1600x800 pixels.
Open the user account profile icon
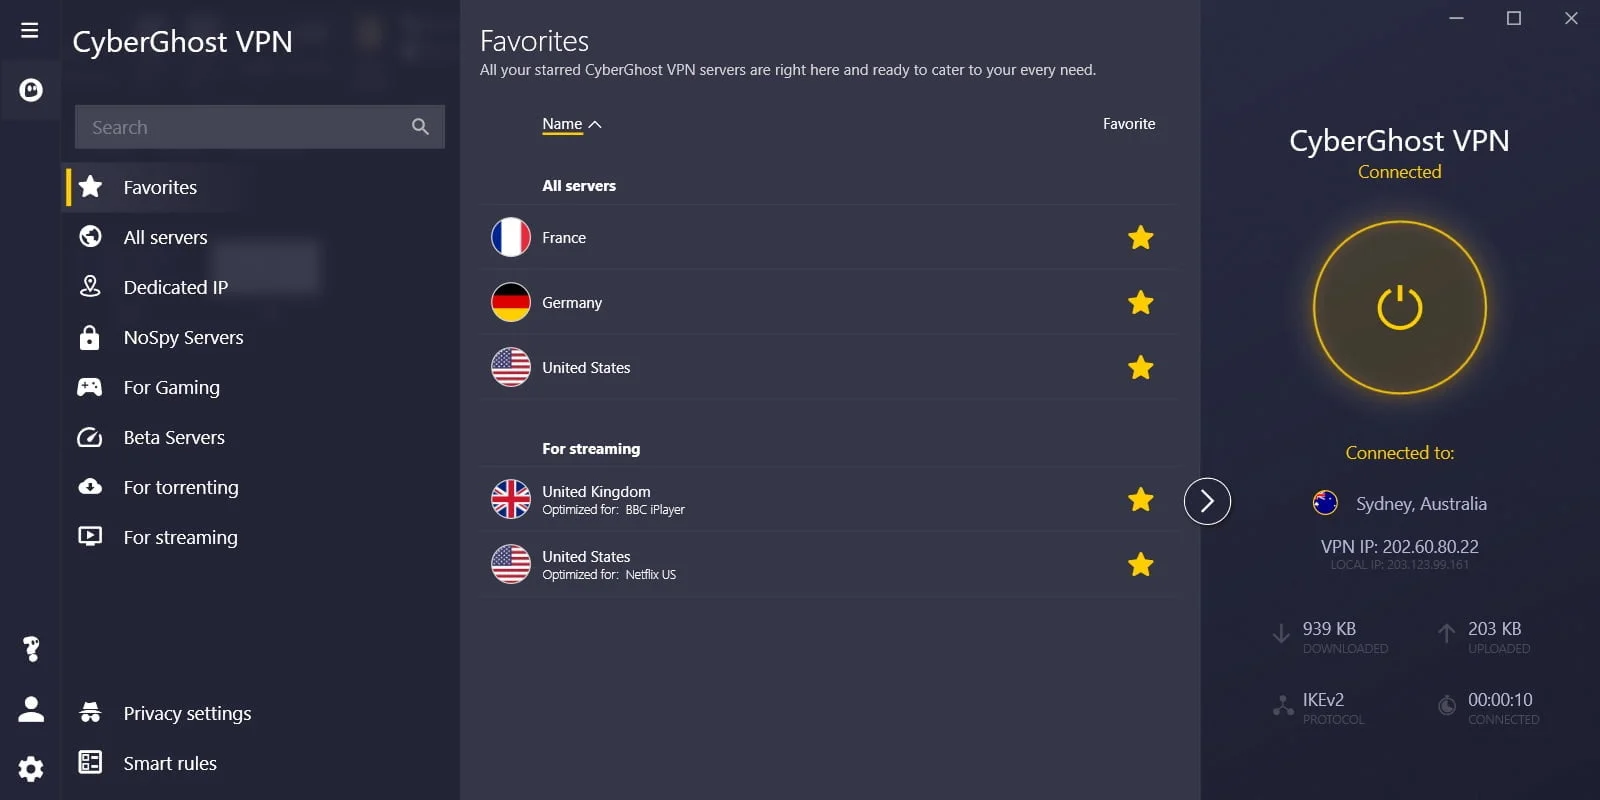(x=31, y=709)
